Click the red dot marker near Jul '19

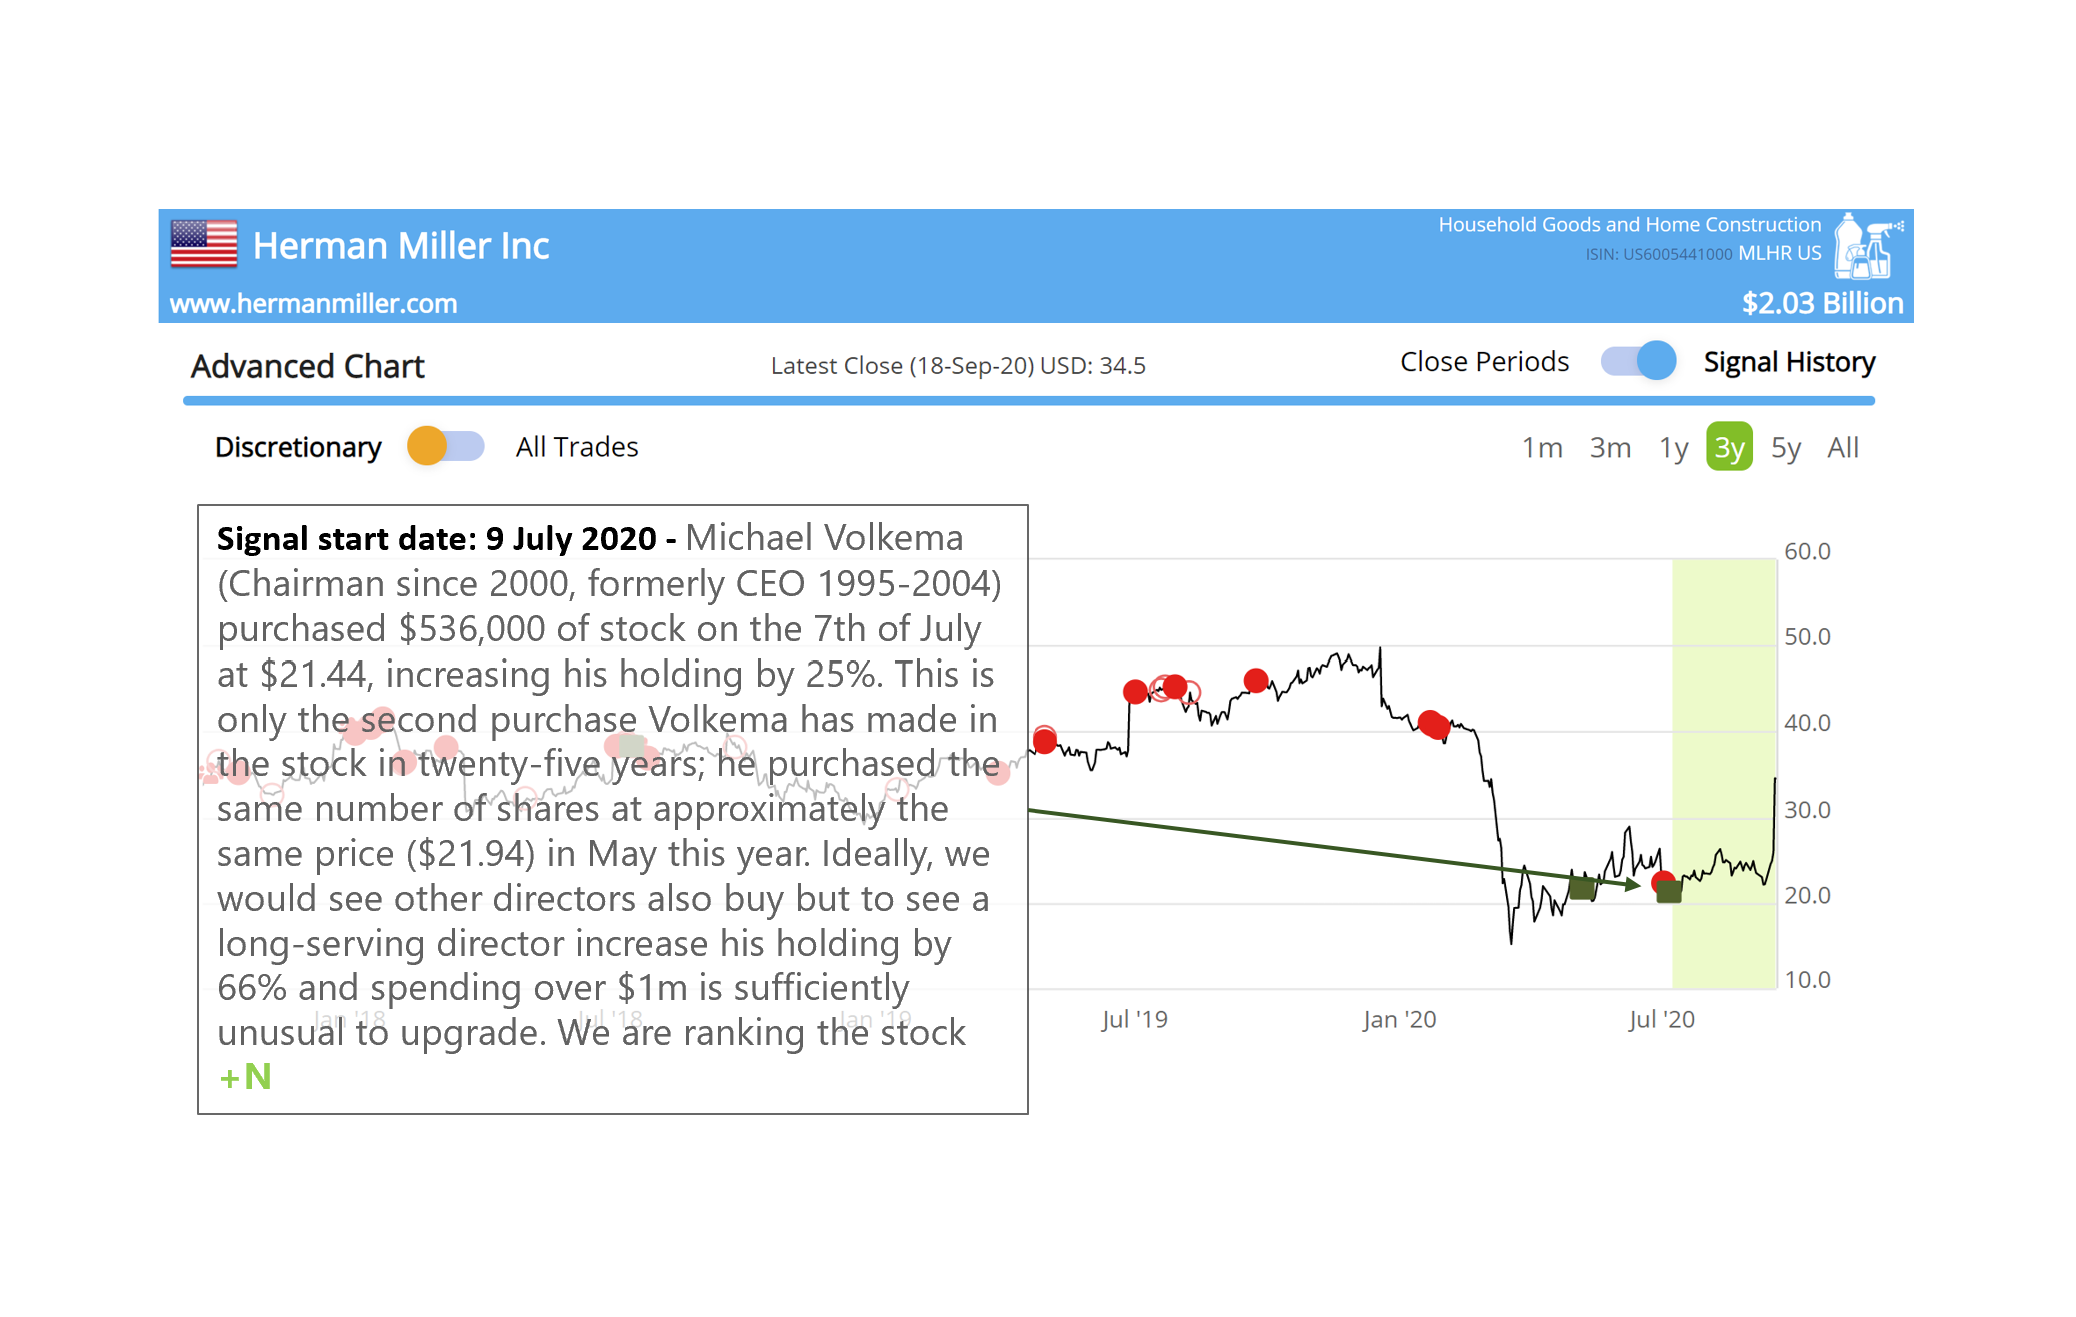pyautogui.click(x=1135, y=691)
